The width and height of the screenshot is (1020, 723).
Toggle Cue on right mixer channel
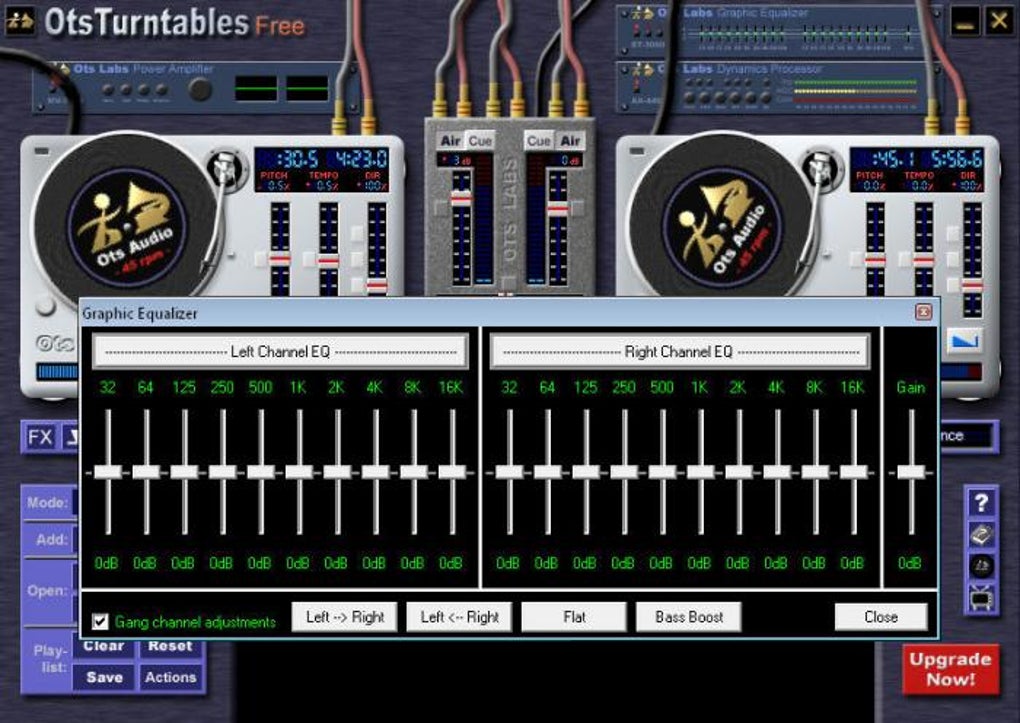tap(539, 141)
